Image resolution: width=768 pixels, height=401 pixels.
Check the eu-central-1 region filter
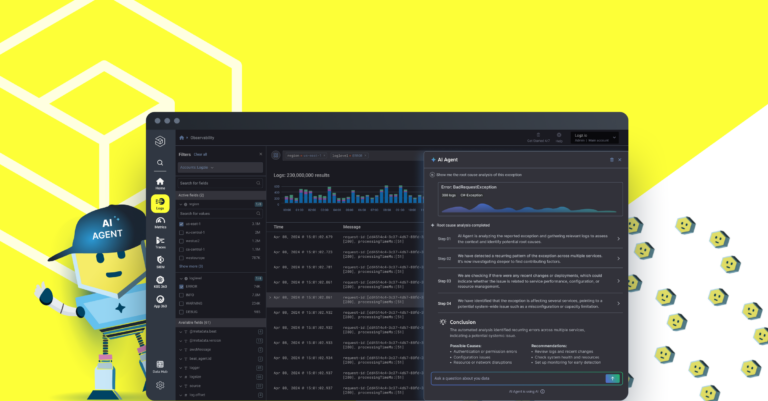(182, 232)
